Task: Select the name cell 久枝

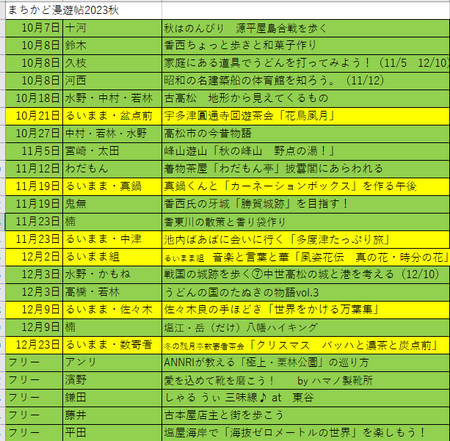Action: tap(112, 63)
